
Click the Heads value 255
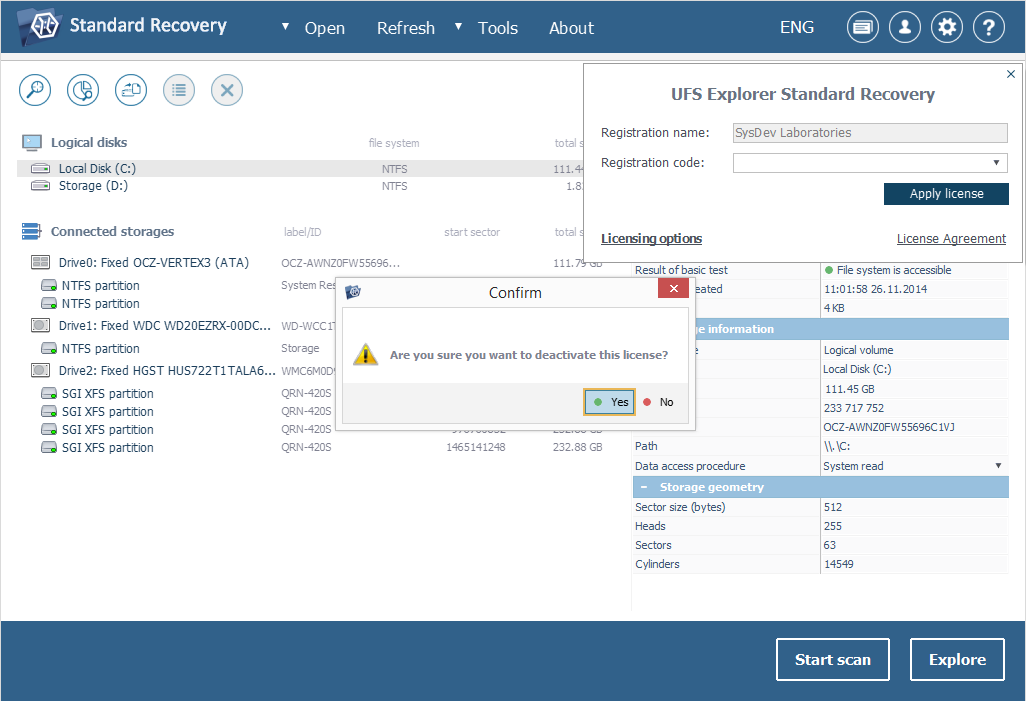[x=833, y=526]
